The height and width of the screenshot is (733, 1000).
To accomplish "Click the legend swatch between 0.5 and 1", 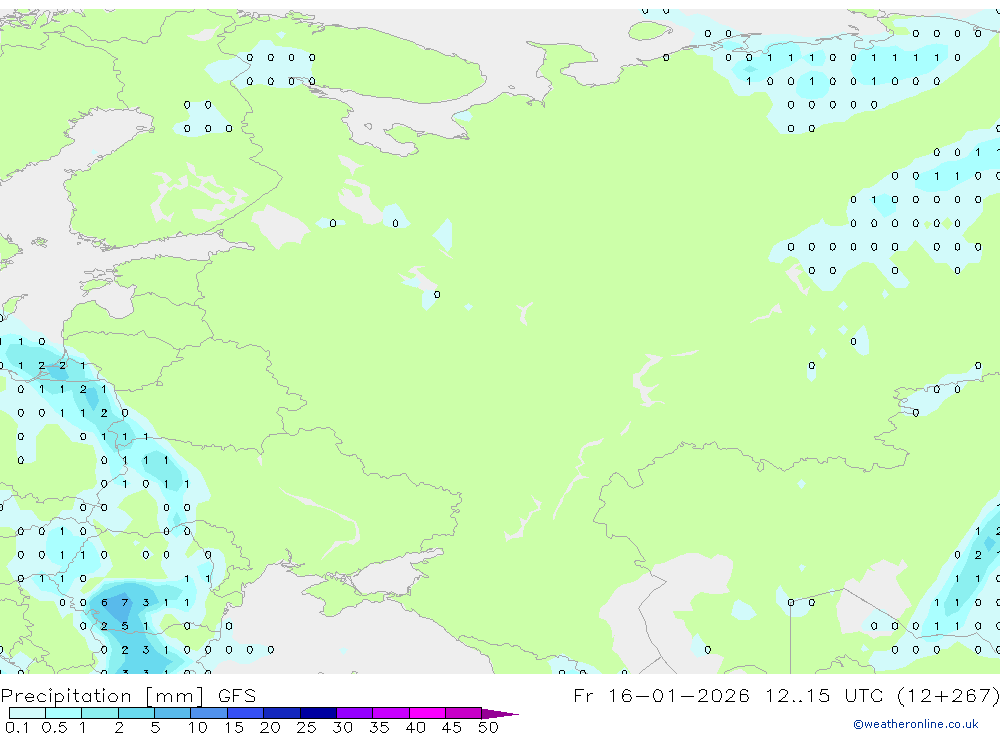I will tap(64, 713).
